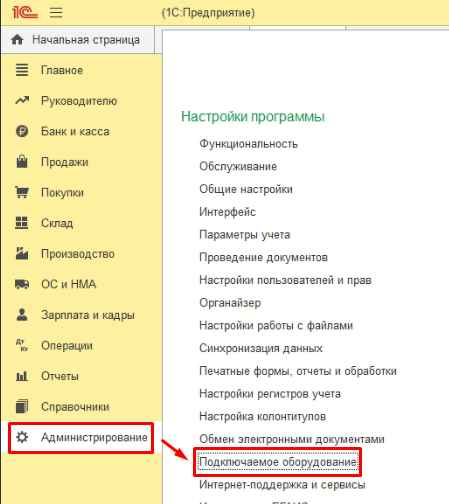Click the (1С:Предприятие) title text
The width and height of the screenshot is (449, 504).
(208, 13)
